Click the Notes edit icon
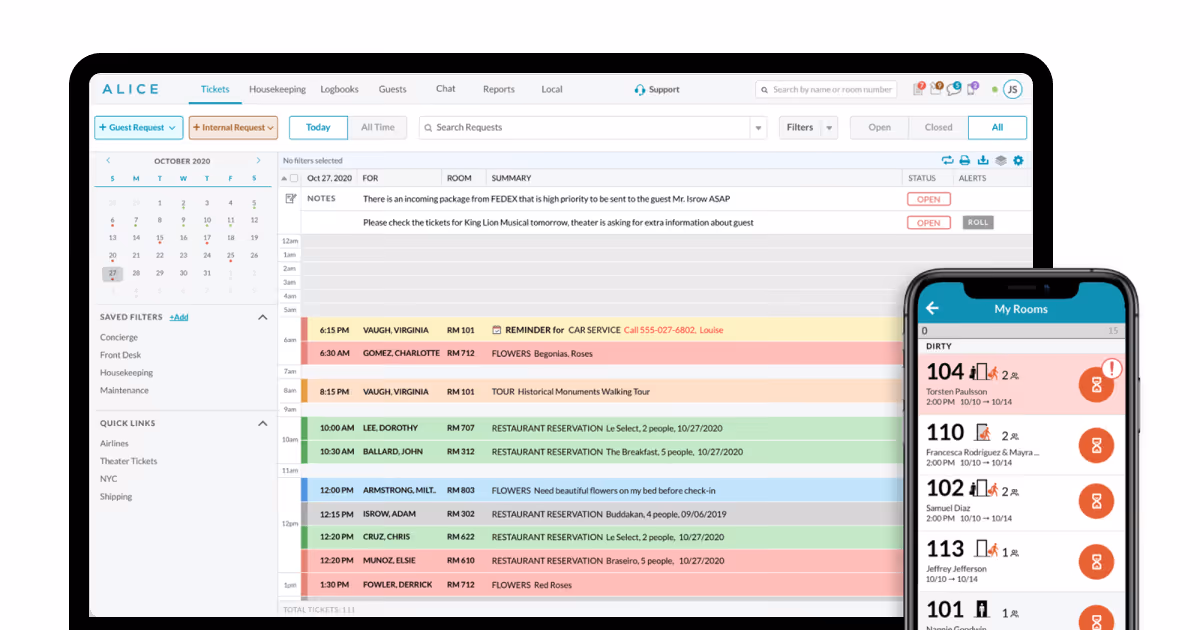This screenshot has width=1200, height=630. pyautogui.click(x=291, y=199)
